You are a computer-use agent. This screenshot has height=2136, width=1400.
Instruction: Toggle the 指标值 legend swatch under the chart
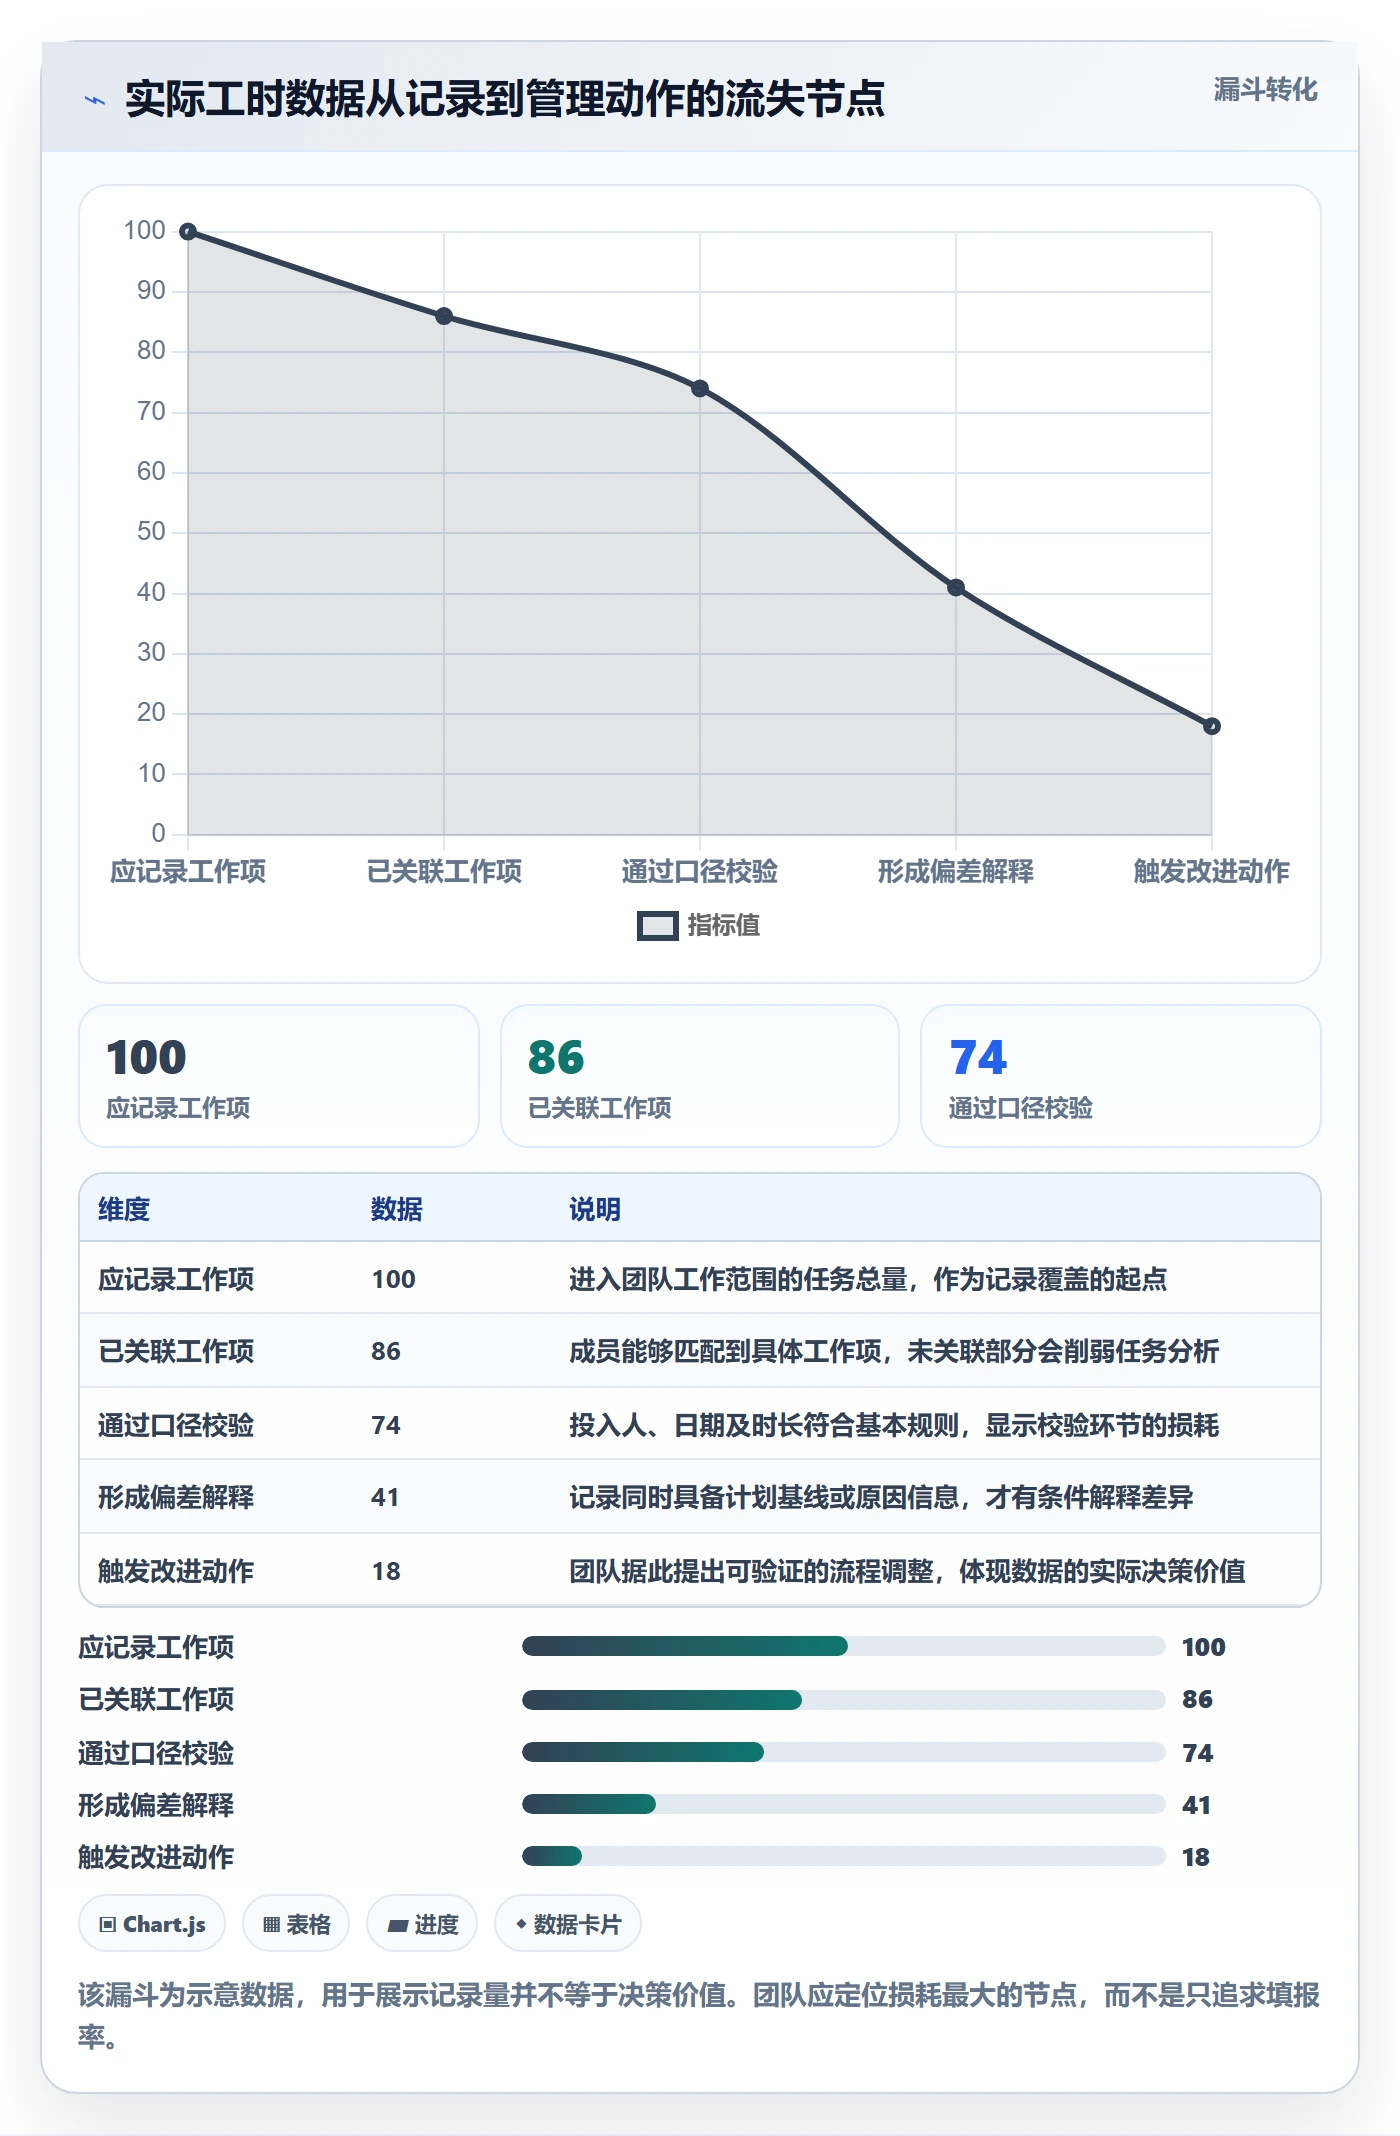click(x=658, y=926)
